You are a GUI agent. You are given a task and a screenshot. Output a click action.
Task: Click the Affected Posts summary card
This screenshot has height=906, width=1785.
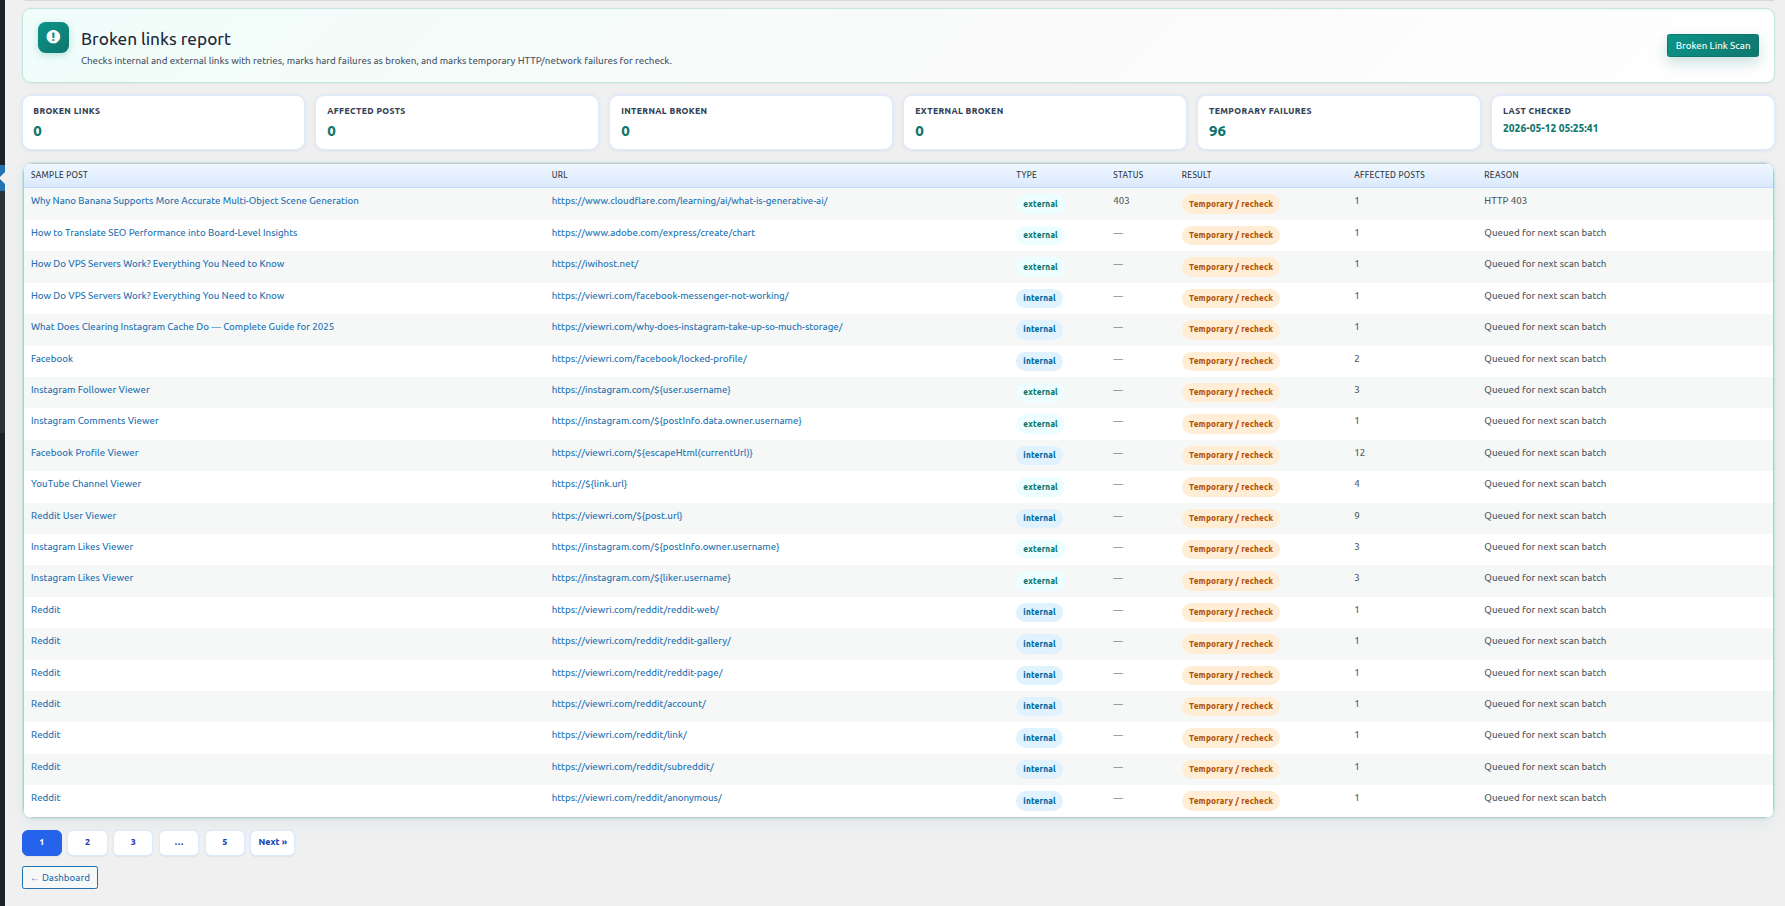click(x=457, y=122)
